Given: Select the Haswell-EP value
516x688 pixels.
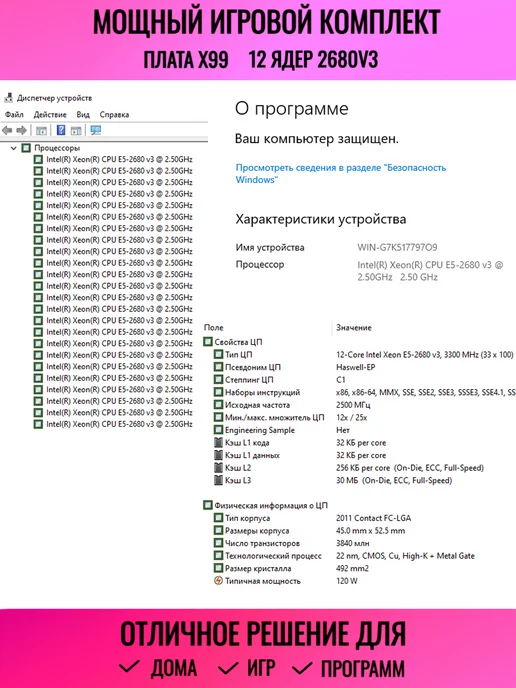Looking at the screenshot, I should point(355,367).
